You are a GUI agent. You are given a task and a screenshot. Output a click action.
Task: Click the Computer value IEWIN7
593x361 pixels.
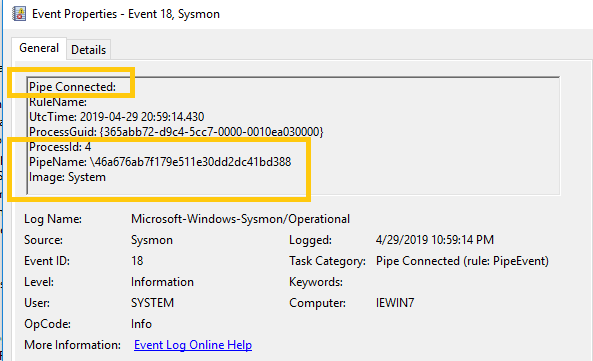(395, 303)
